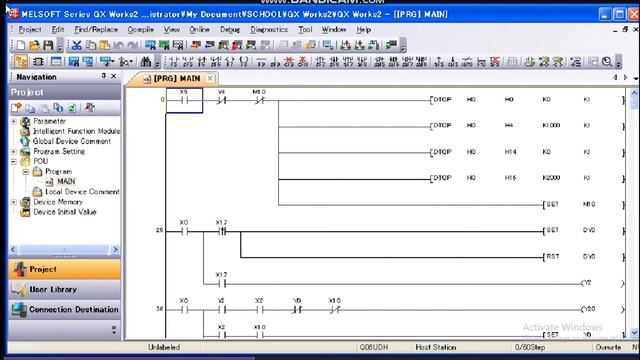Click the Navigation horizontal scrollbar right arrow

pyautogui.click(x=115, y=249)
